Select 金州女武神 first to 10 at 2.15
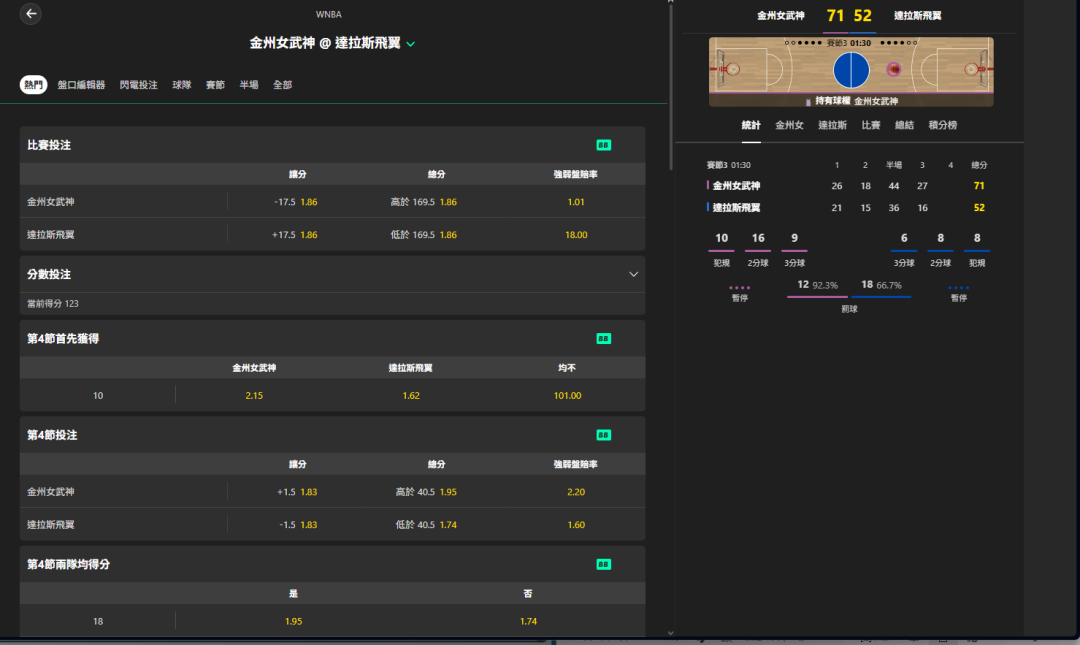 254,396
